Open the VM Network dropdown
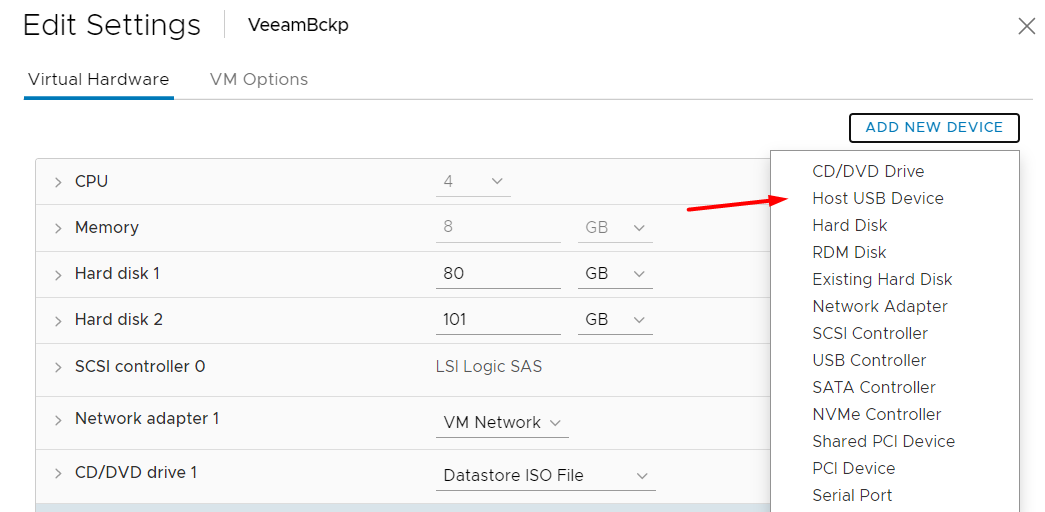The height and width of the screenshot is (512, 1045). tap(502, 423)
